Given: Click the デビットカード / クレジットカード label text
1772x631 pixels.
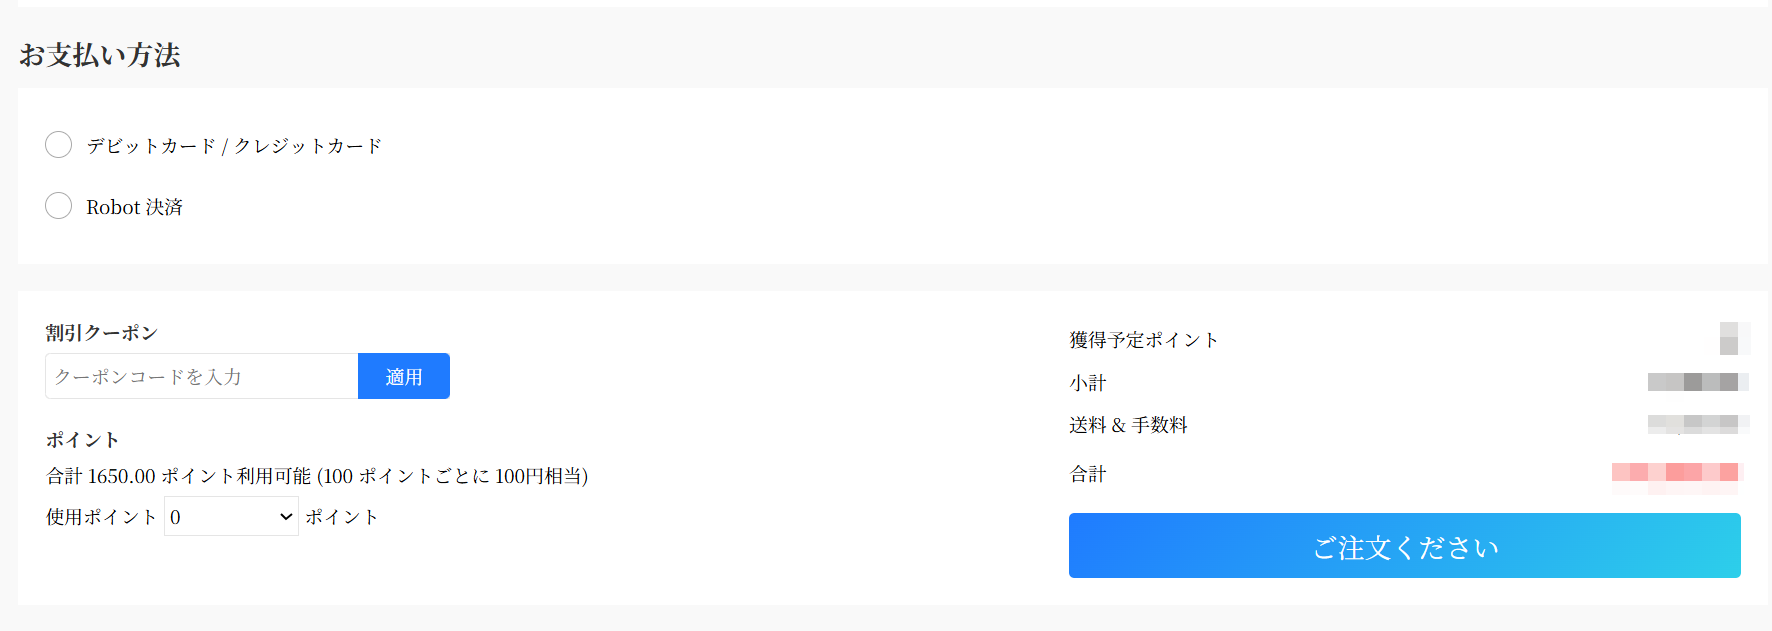Looking at the screenshot, I should click(x=234, y=146).
